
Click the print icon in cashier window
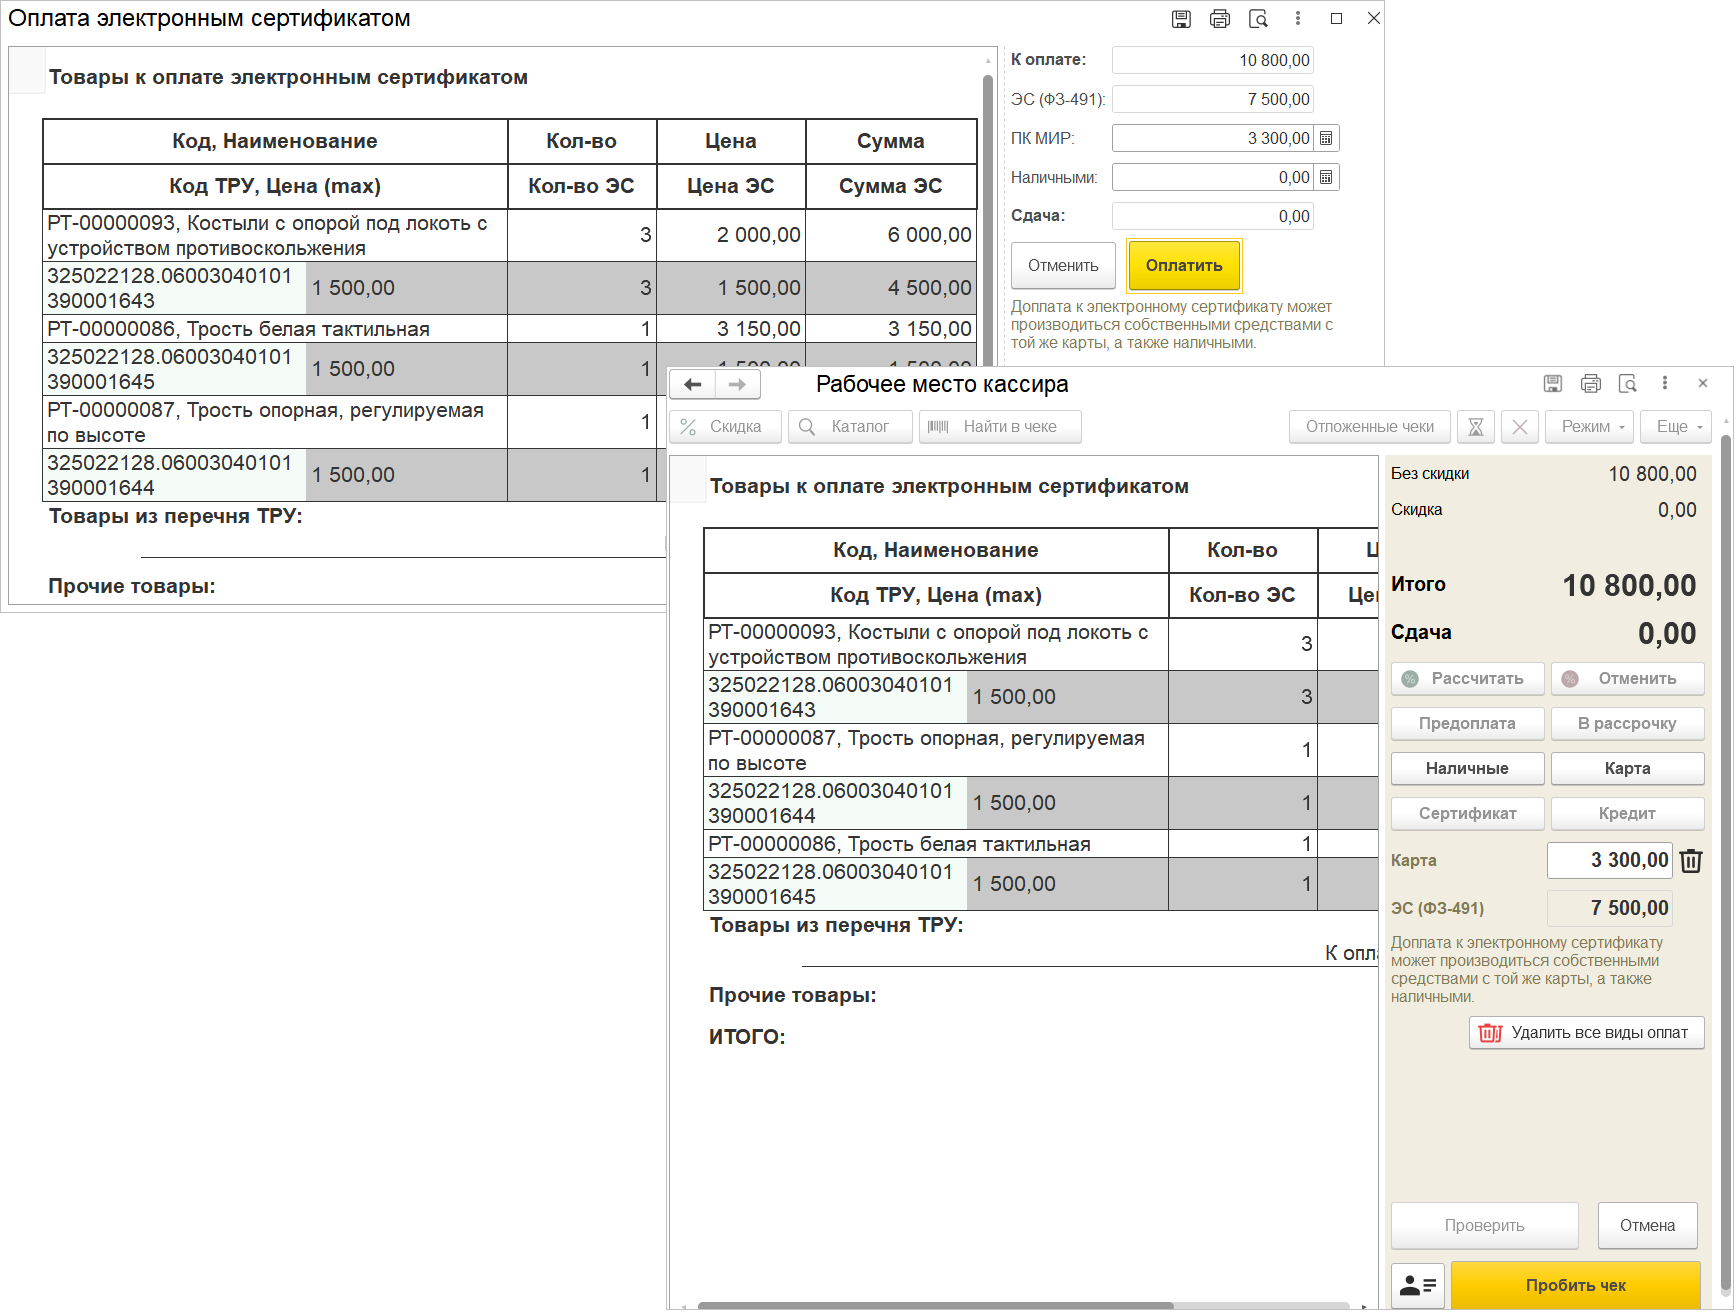click(1590, 384)
